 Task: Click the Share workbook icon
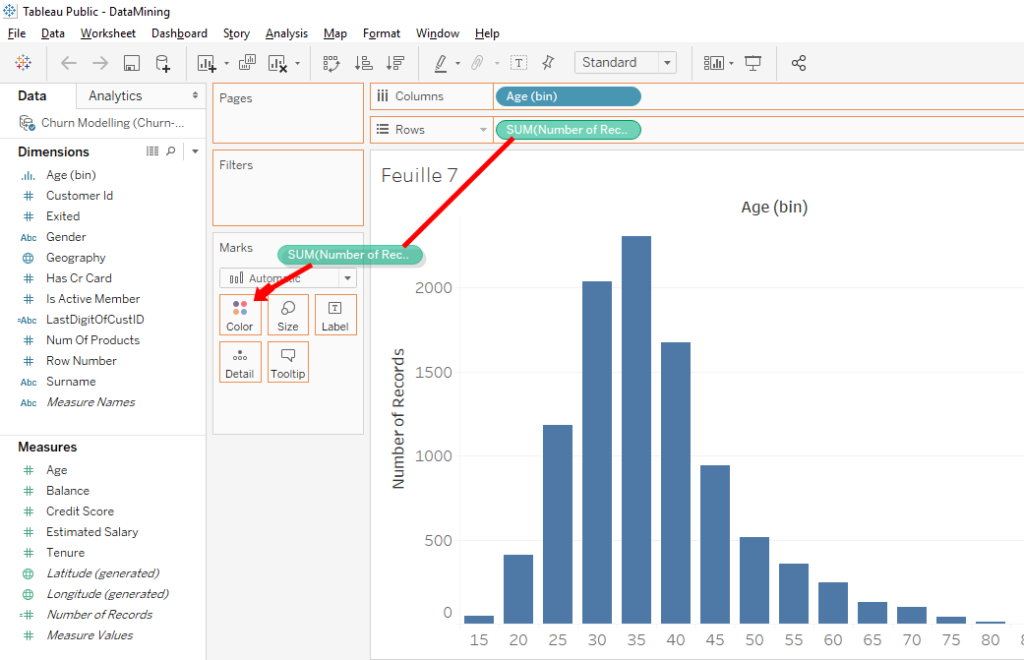(798, 62)
